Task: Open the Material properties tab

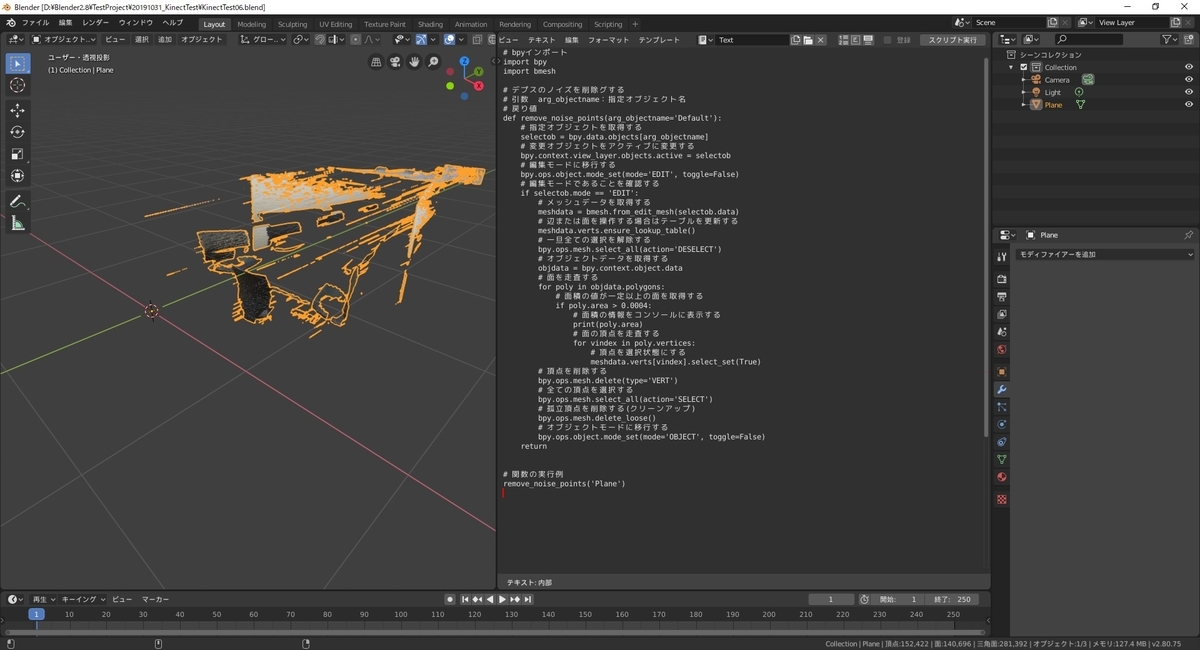Action: point(1001,477)
